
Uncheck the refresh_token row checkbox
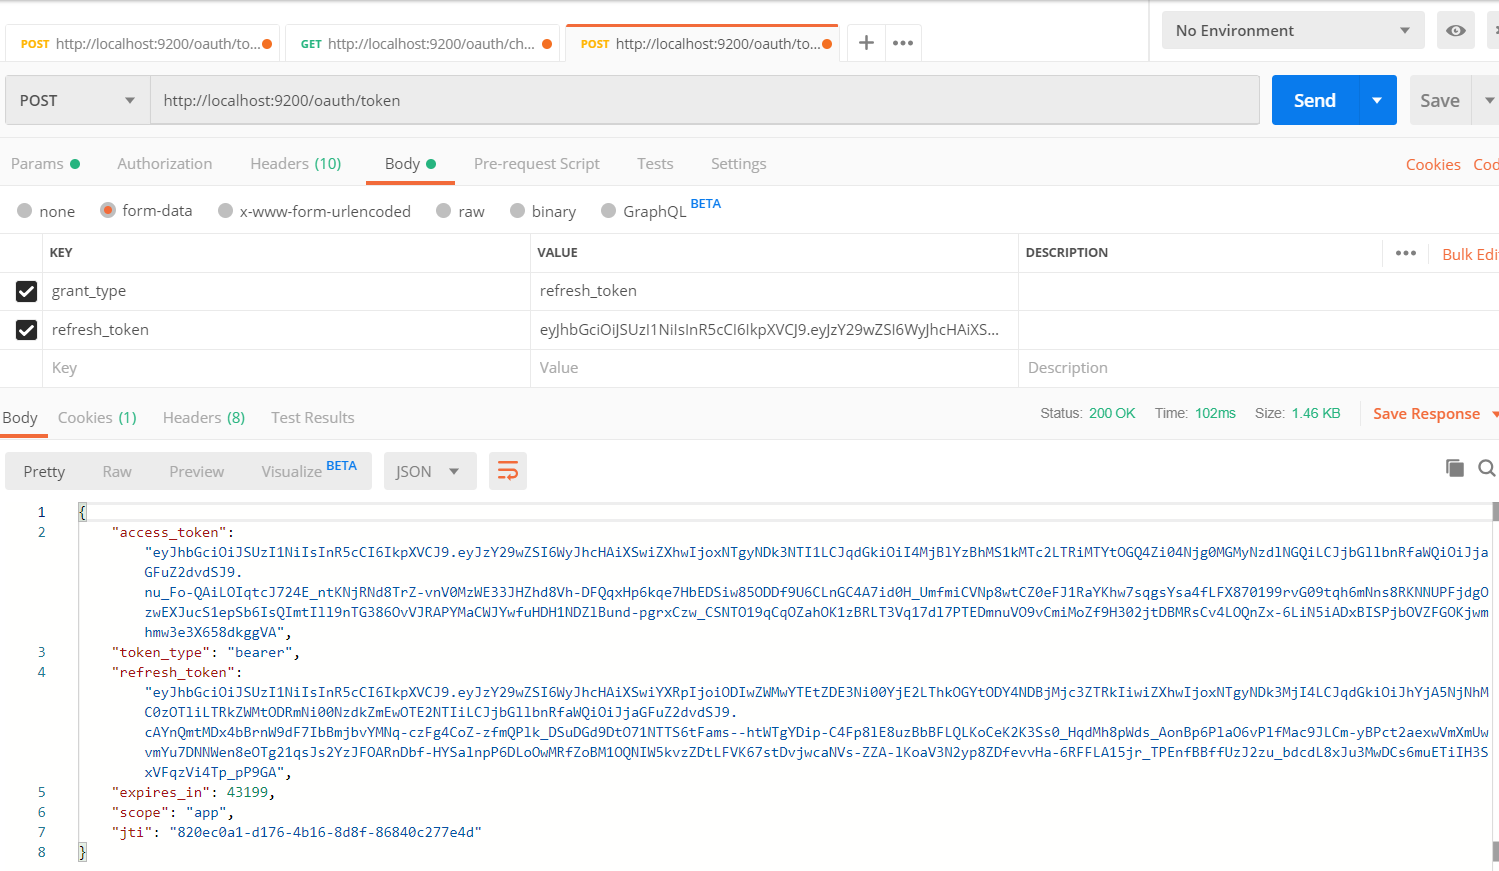(27, 330)
